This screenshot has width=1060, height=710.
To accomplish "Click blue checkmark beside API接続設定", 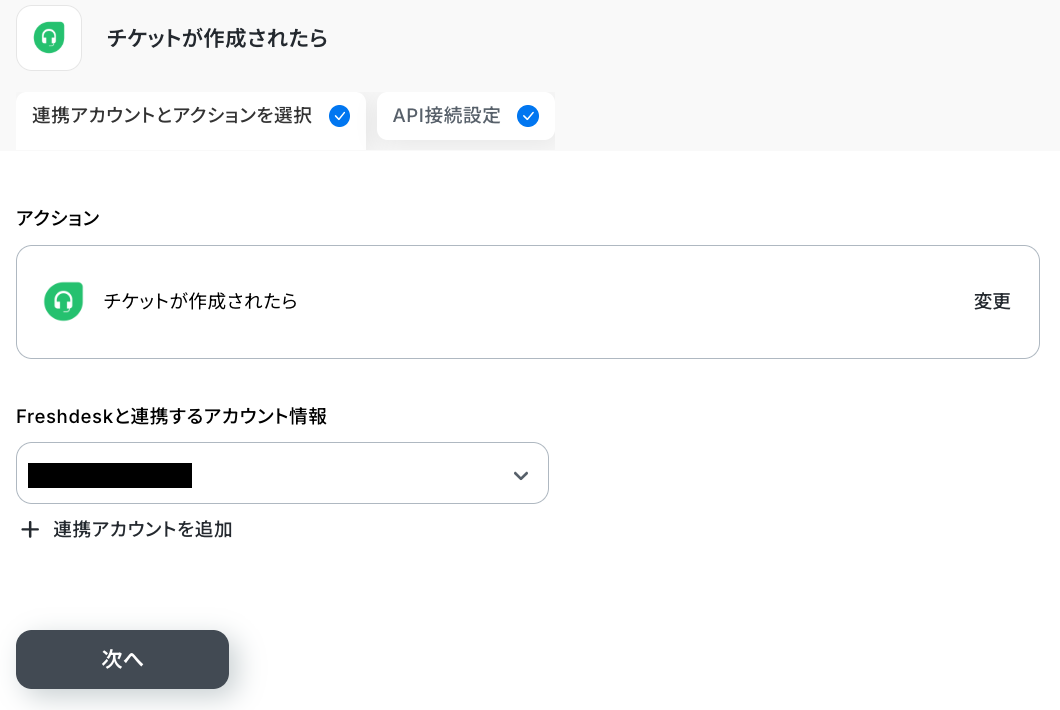I will (x=528, y=116).
